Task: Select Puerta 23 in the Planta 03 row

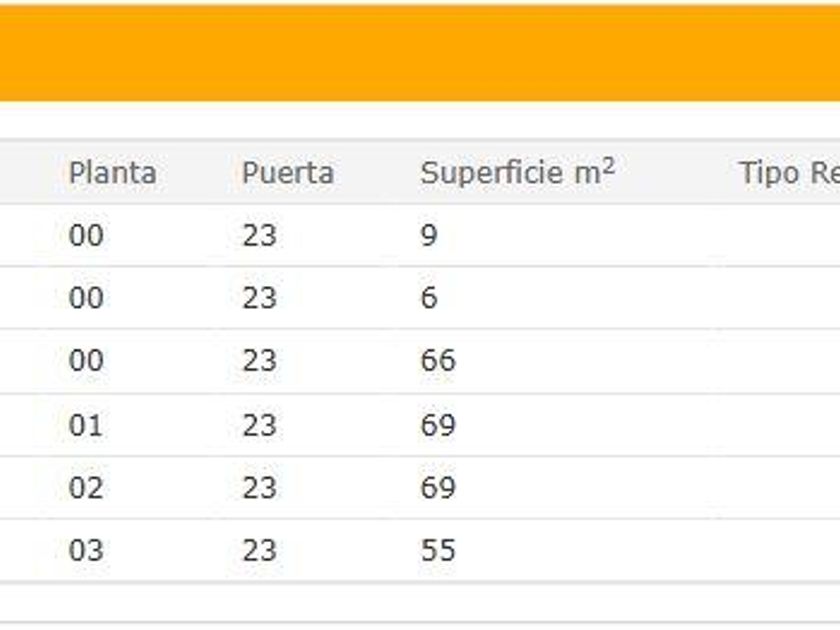Action: pos(259,550)
